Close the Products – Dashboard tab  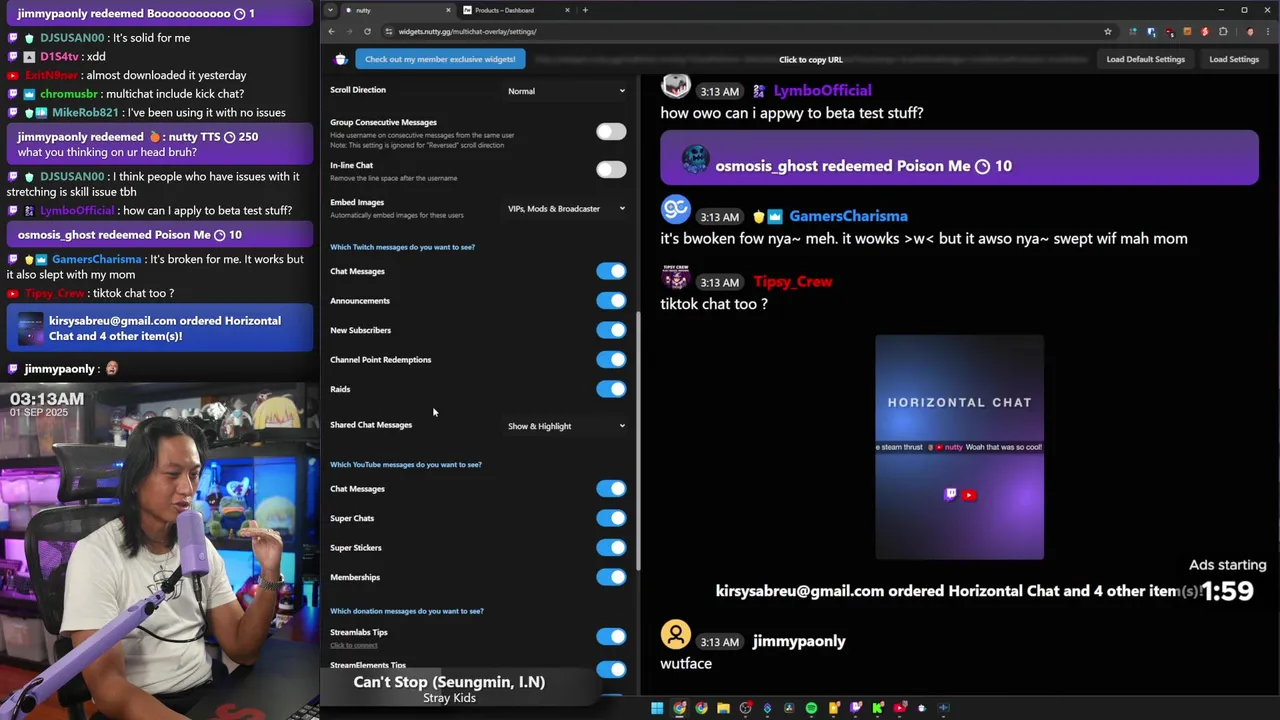pos(567,10)
